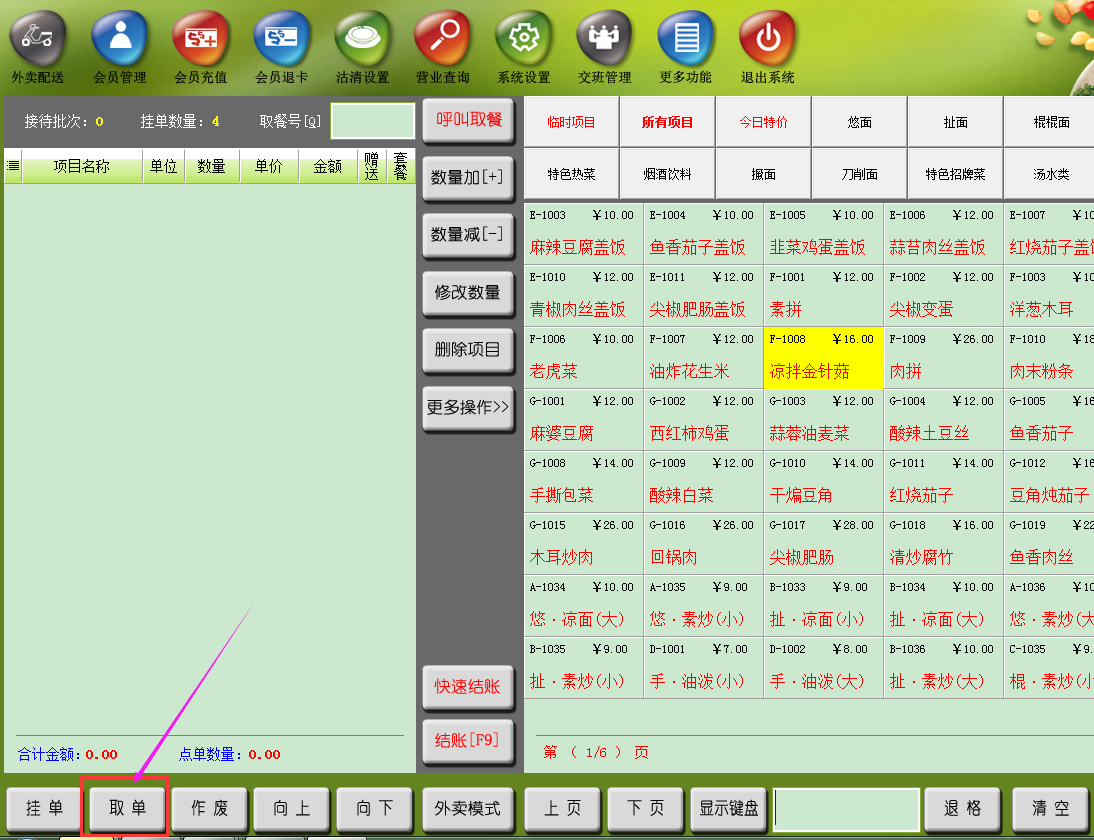Toggle 外卖模式 takeout mode
This screenshot has height=840, width=1094.
point(467,808)
